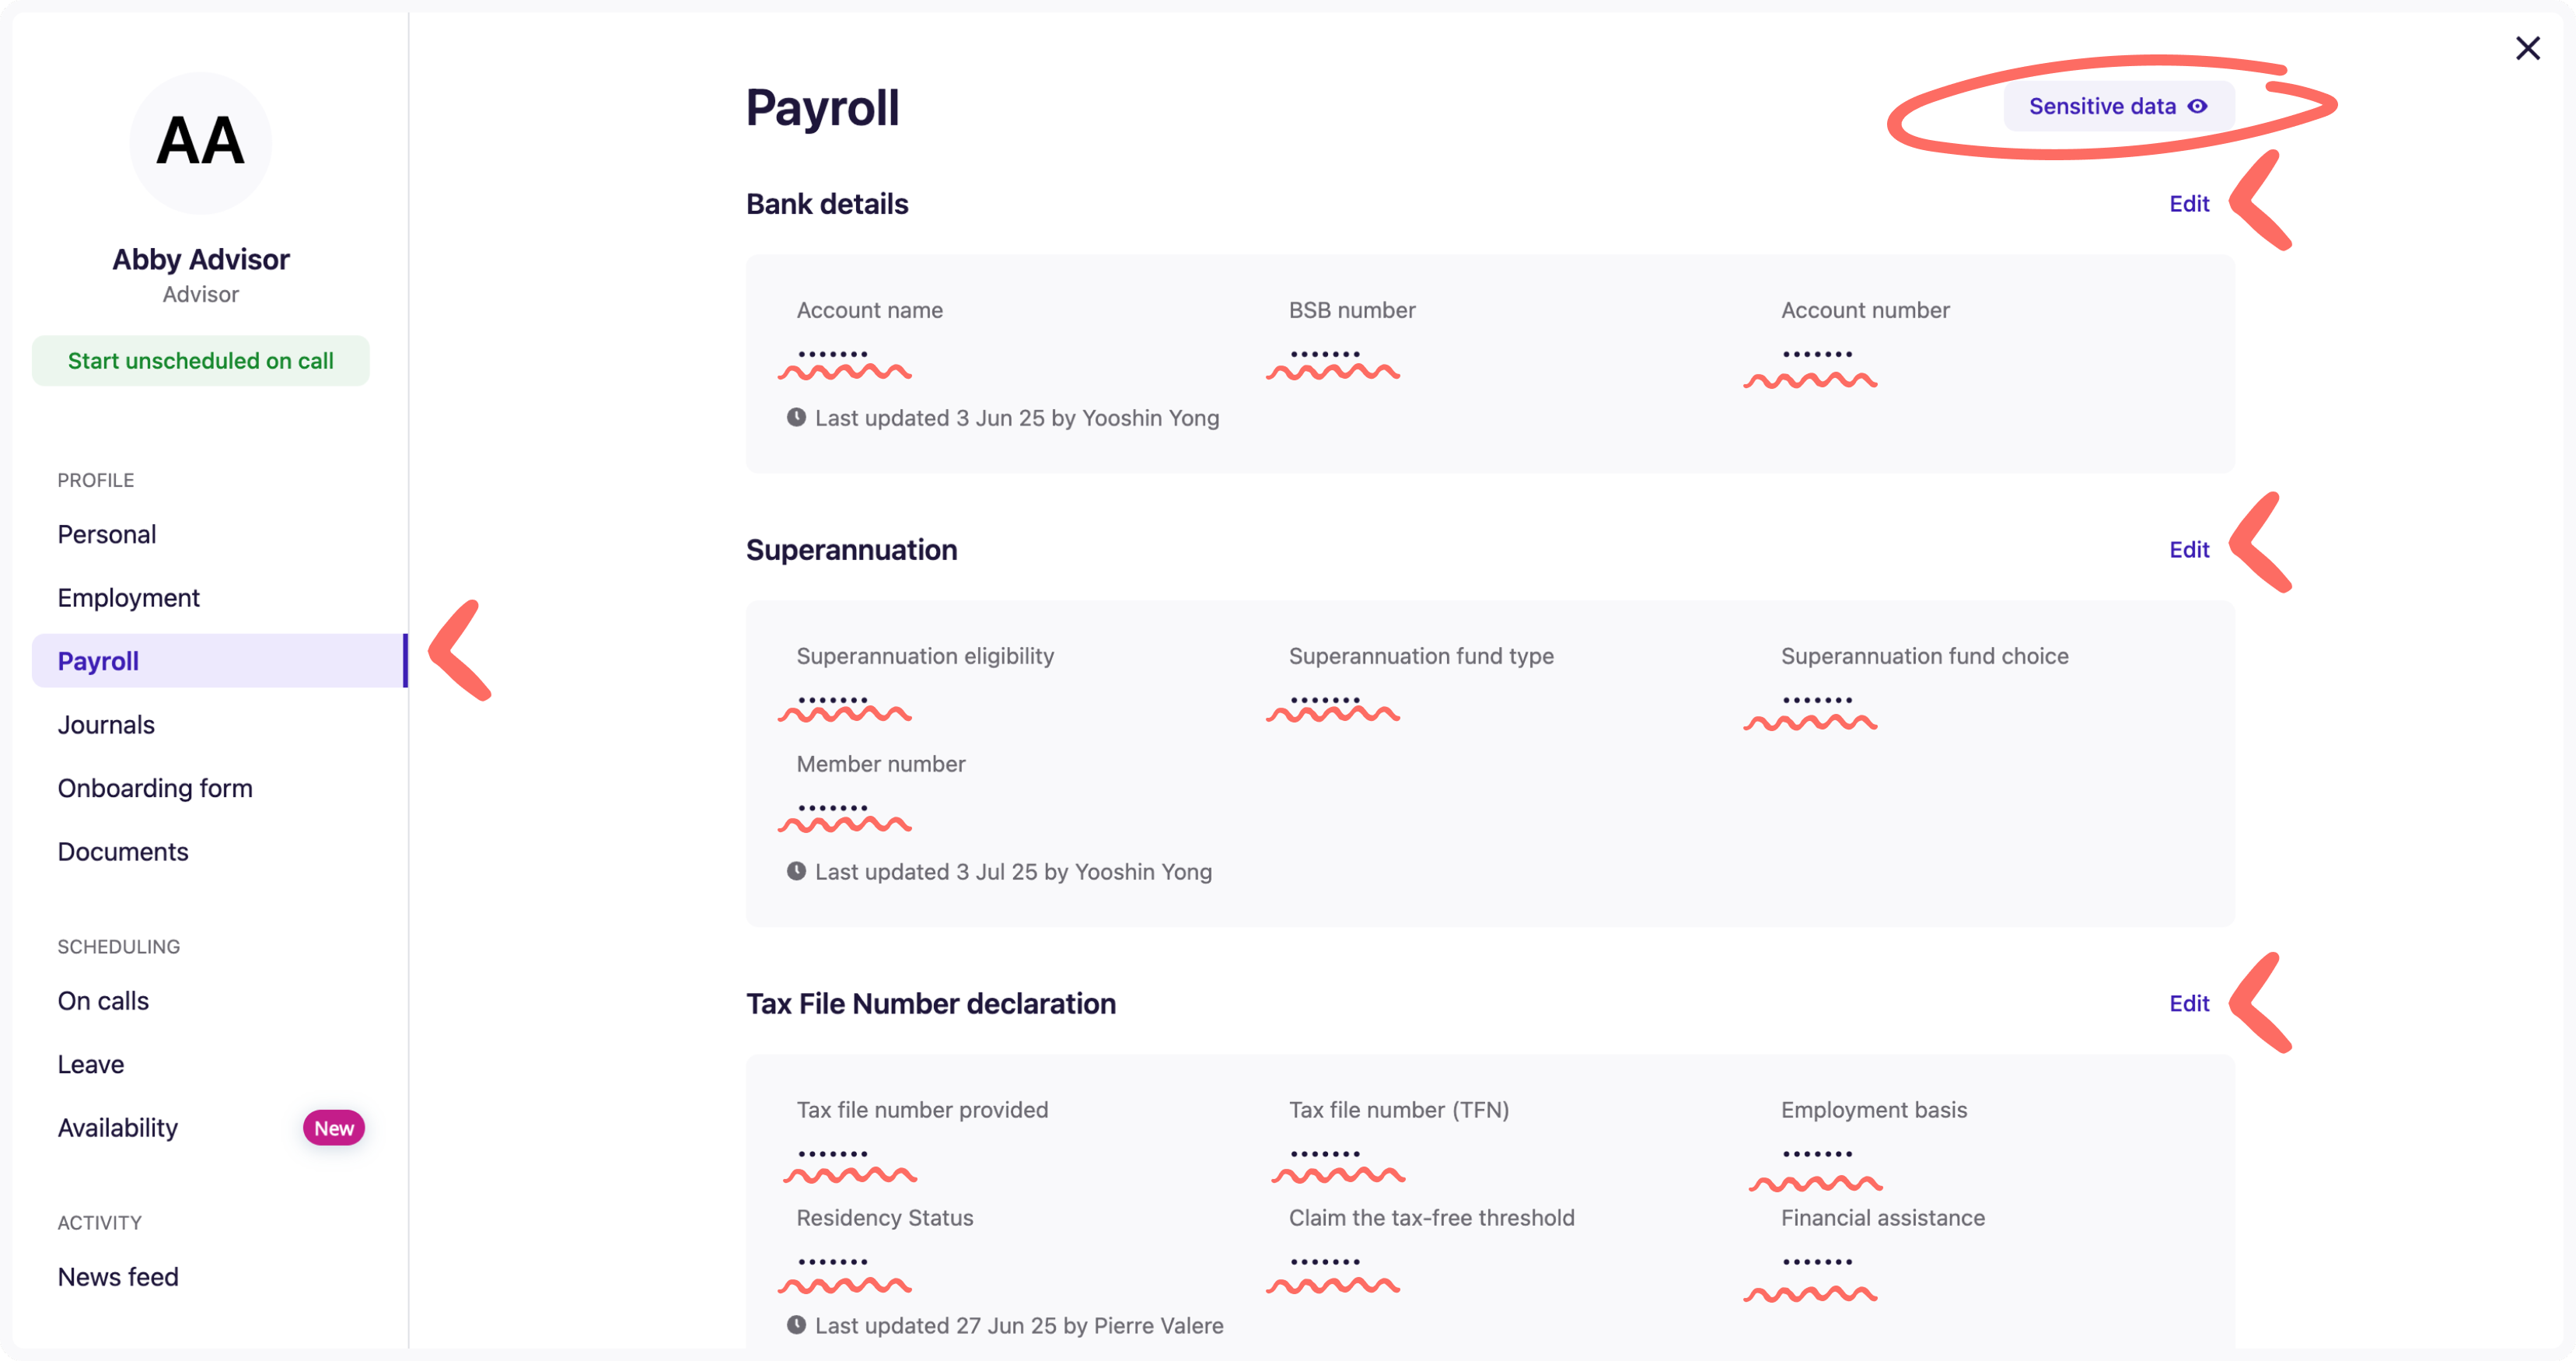View On calls scheduling page
Image resolution: width=2576 pixels, height=1361 pixels.
tap(103, 1001)
